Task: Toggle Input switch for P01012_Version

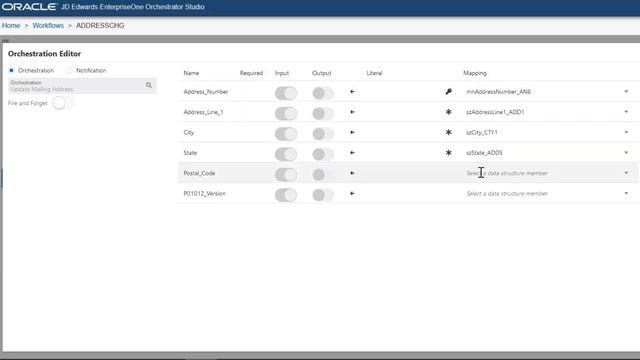Action: (286, 195)
